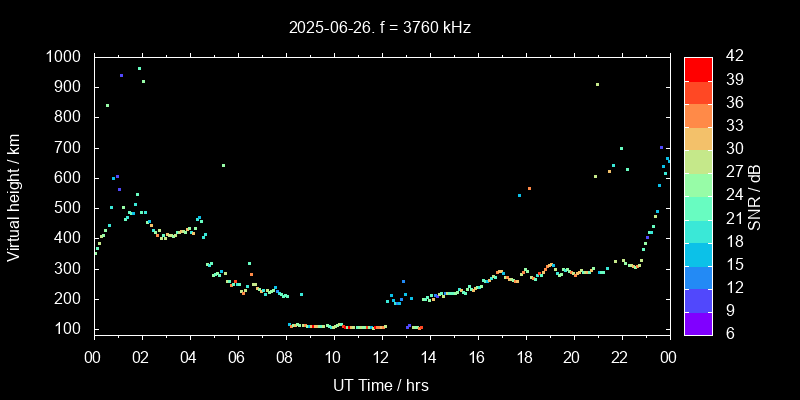The width and height of the screenshot is (800, 400).
Task: Click the 'Virtual height / km' axis label
Action: pyautogui.click(x=14, y=196)
